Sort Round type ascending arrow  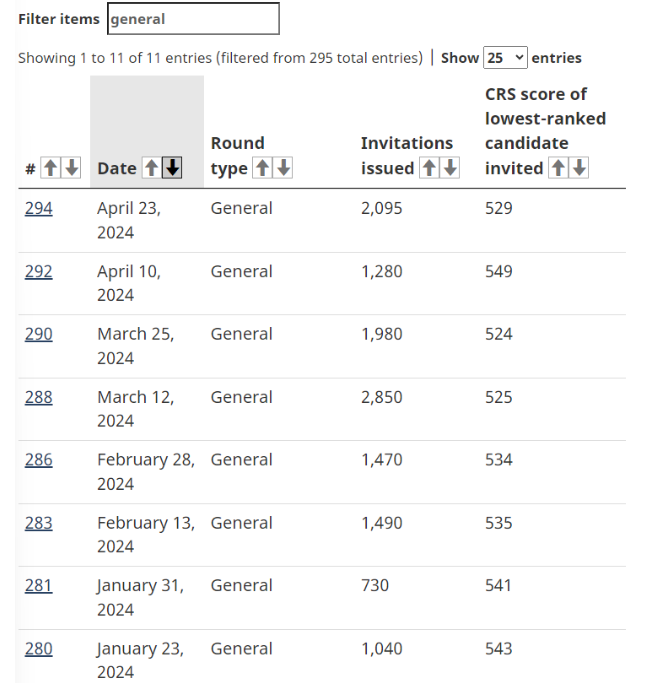click(x=262, y=169)
